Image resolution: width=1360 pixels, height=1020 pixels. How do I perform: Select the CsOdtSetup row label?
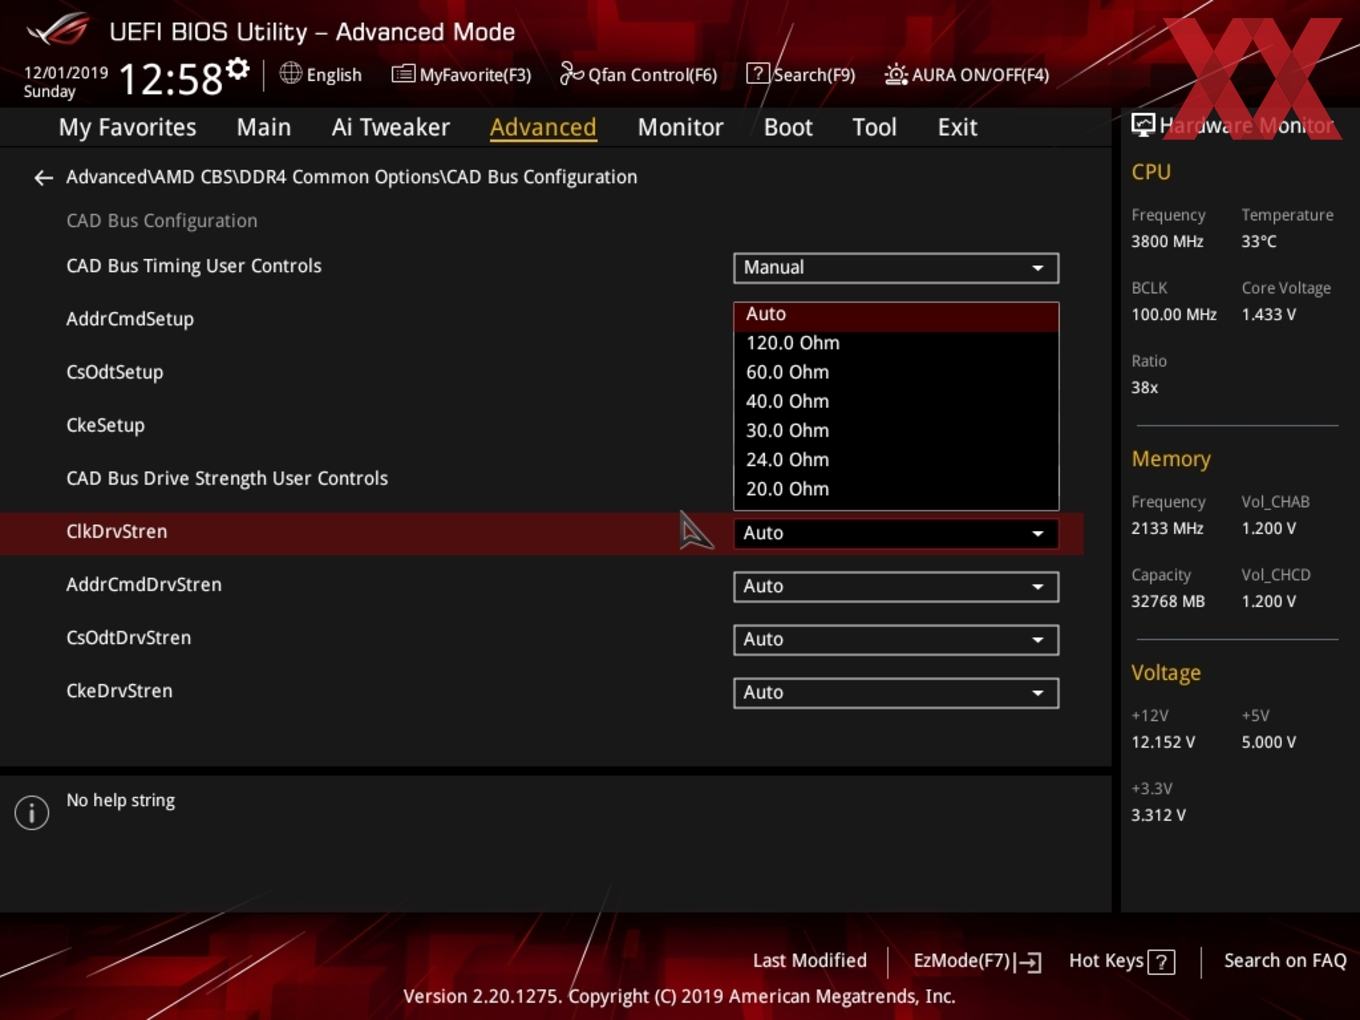pos(114,372)
